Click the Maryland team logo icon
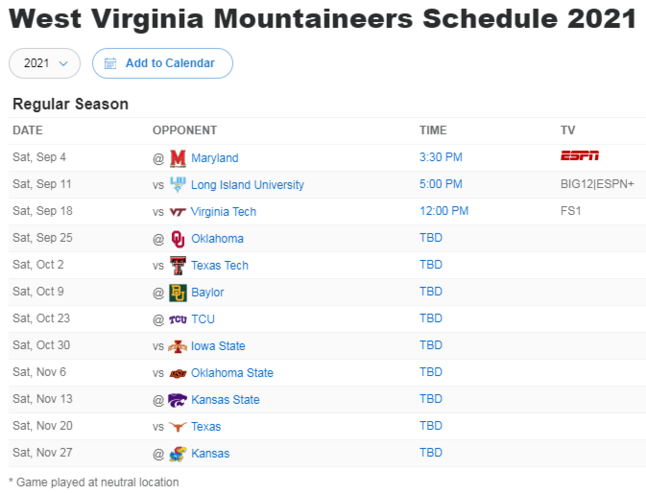The image size is (646, 493). pos(178,158)
